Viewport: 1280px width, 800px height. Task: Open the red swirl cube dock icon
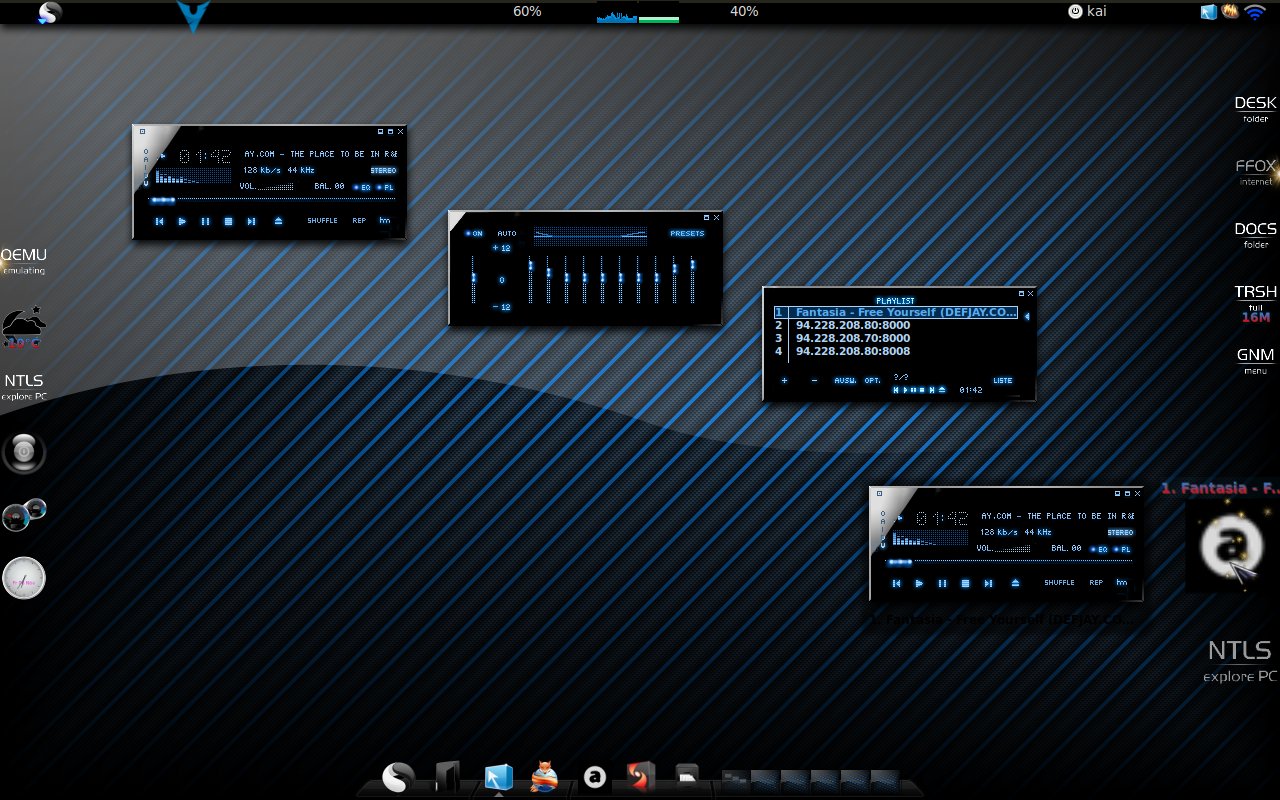tap(641, 777)
